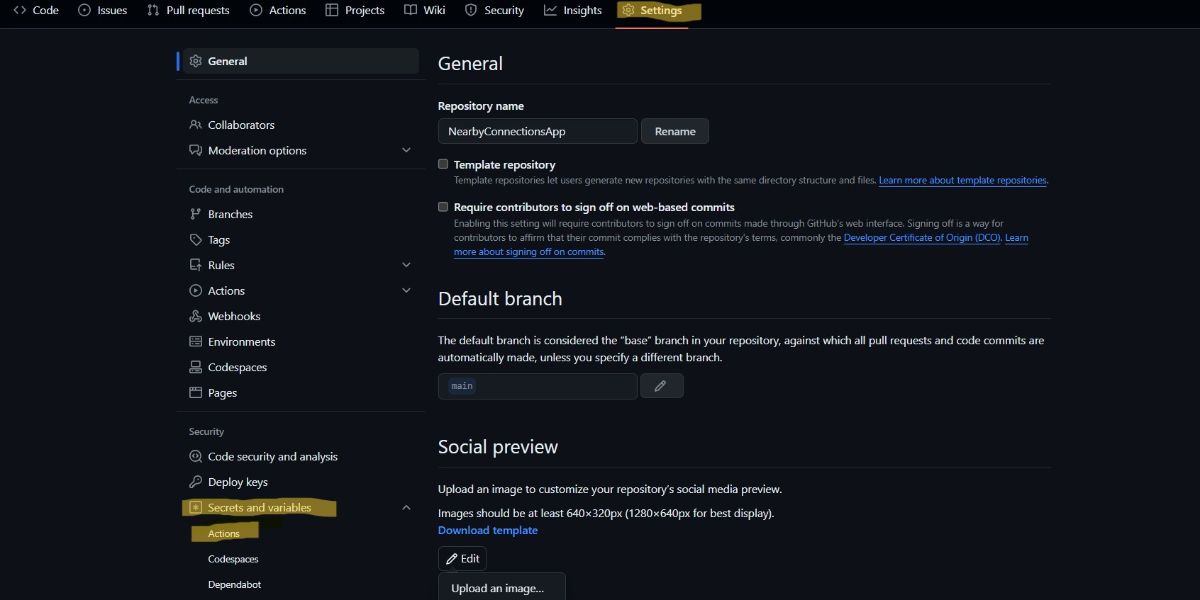Check Require contributors to sign off on commits
This screenshot has width=1200, height=600.
point(443,207)
